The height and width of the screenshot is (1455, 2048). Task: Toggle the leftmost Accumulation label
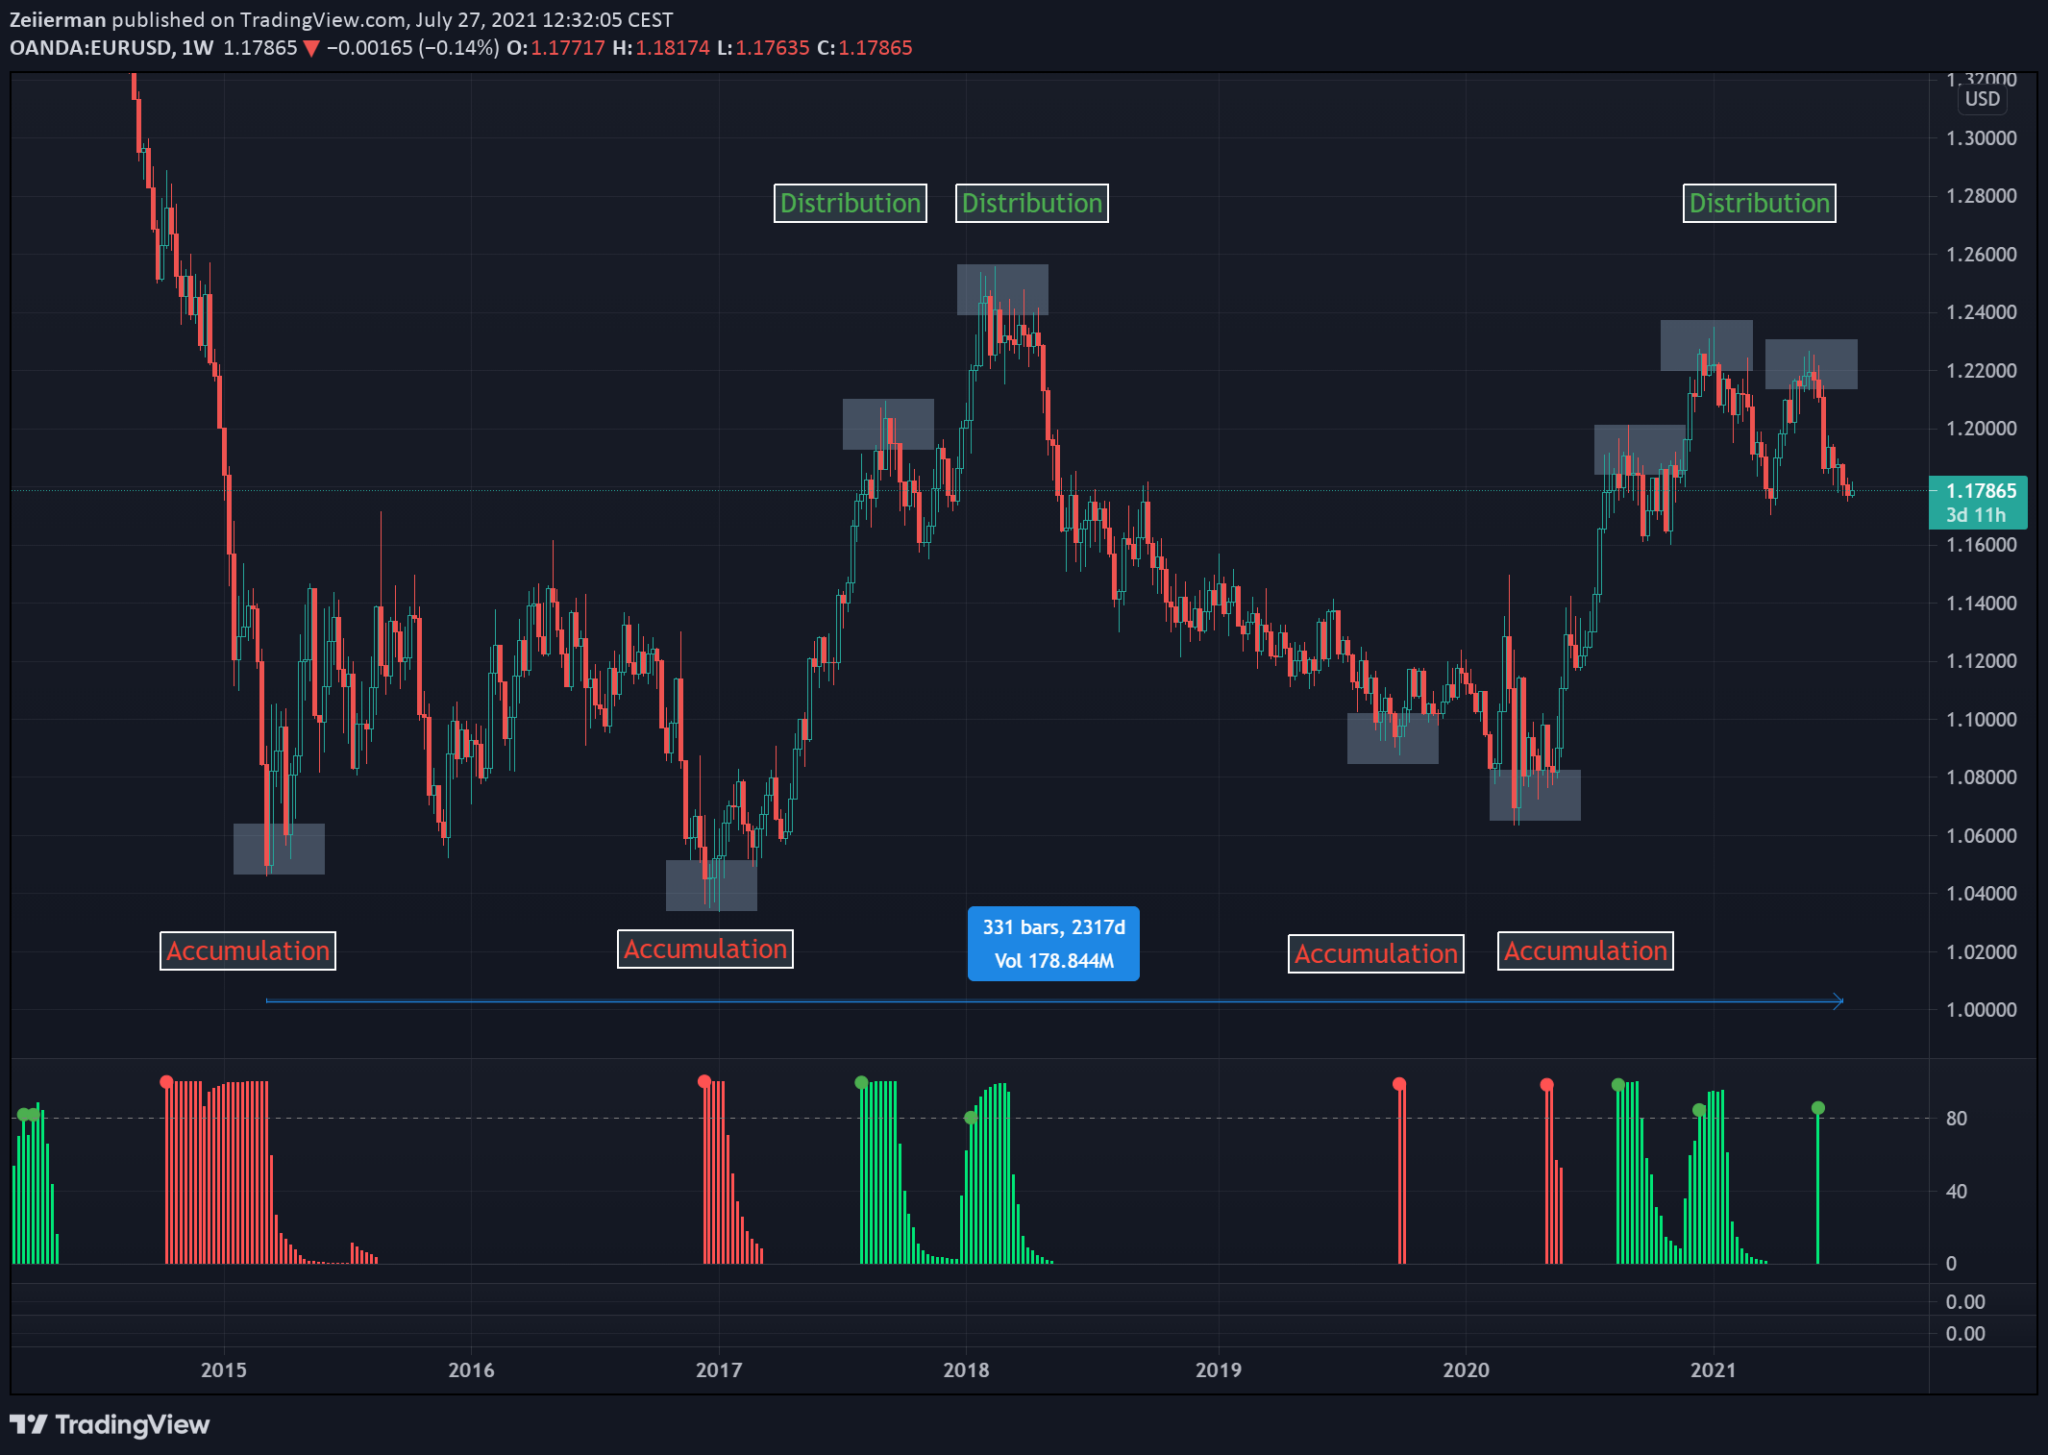(247, 950)
